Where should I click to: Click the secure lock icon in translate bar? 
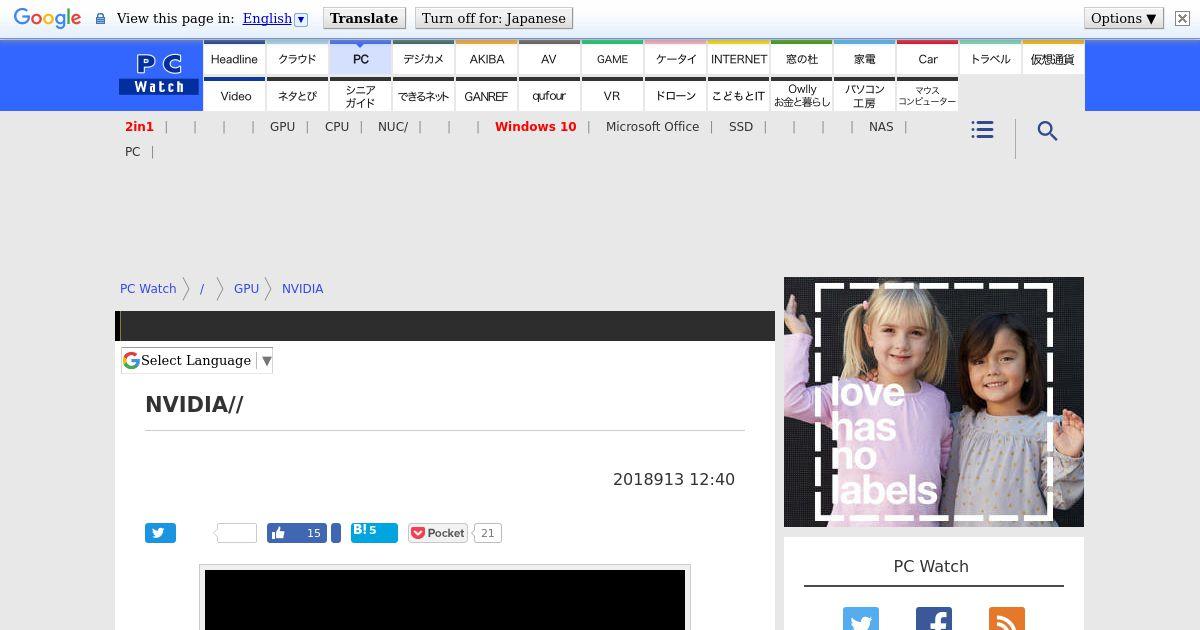click(x=100, y=19)
